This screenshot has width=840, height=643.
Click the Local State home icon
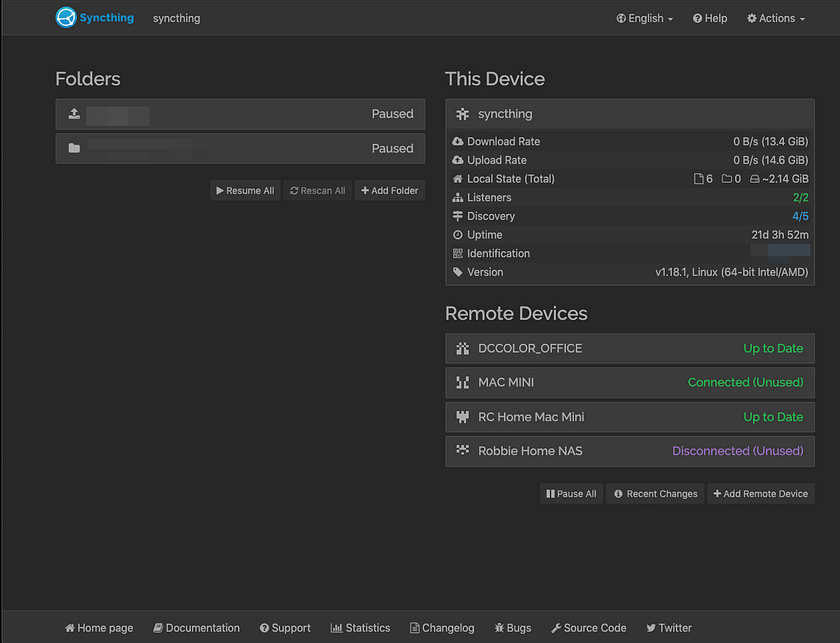coord(458,179)
